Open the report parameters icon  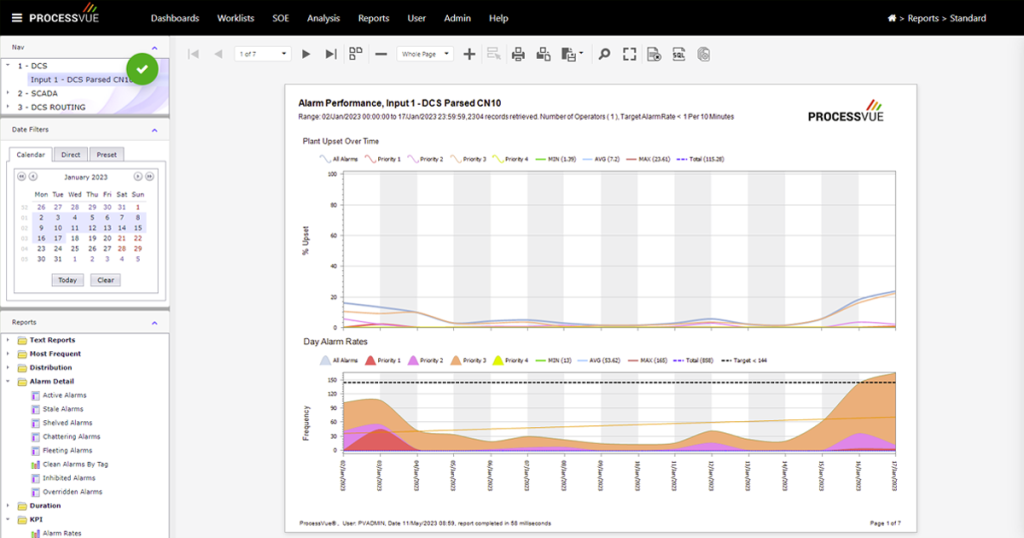coord(654,54)
